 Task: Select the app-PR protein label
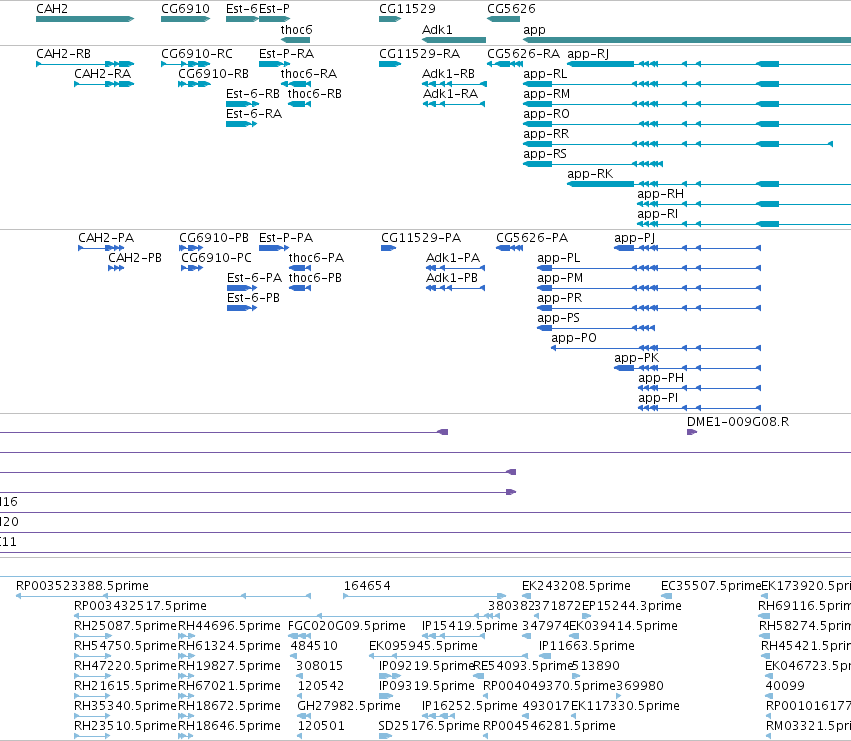[x=560, y=298]
